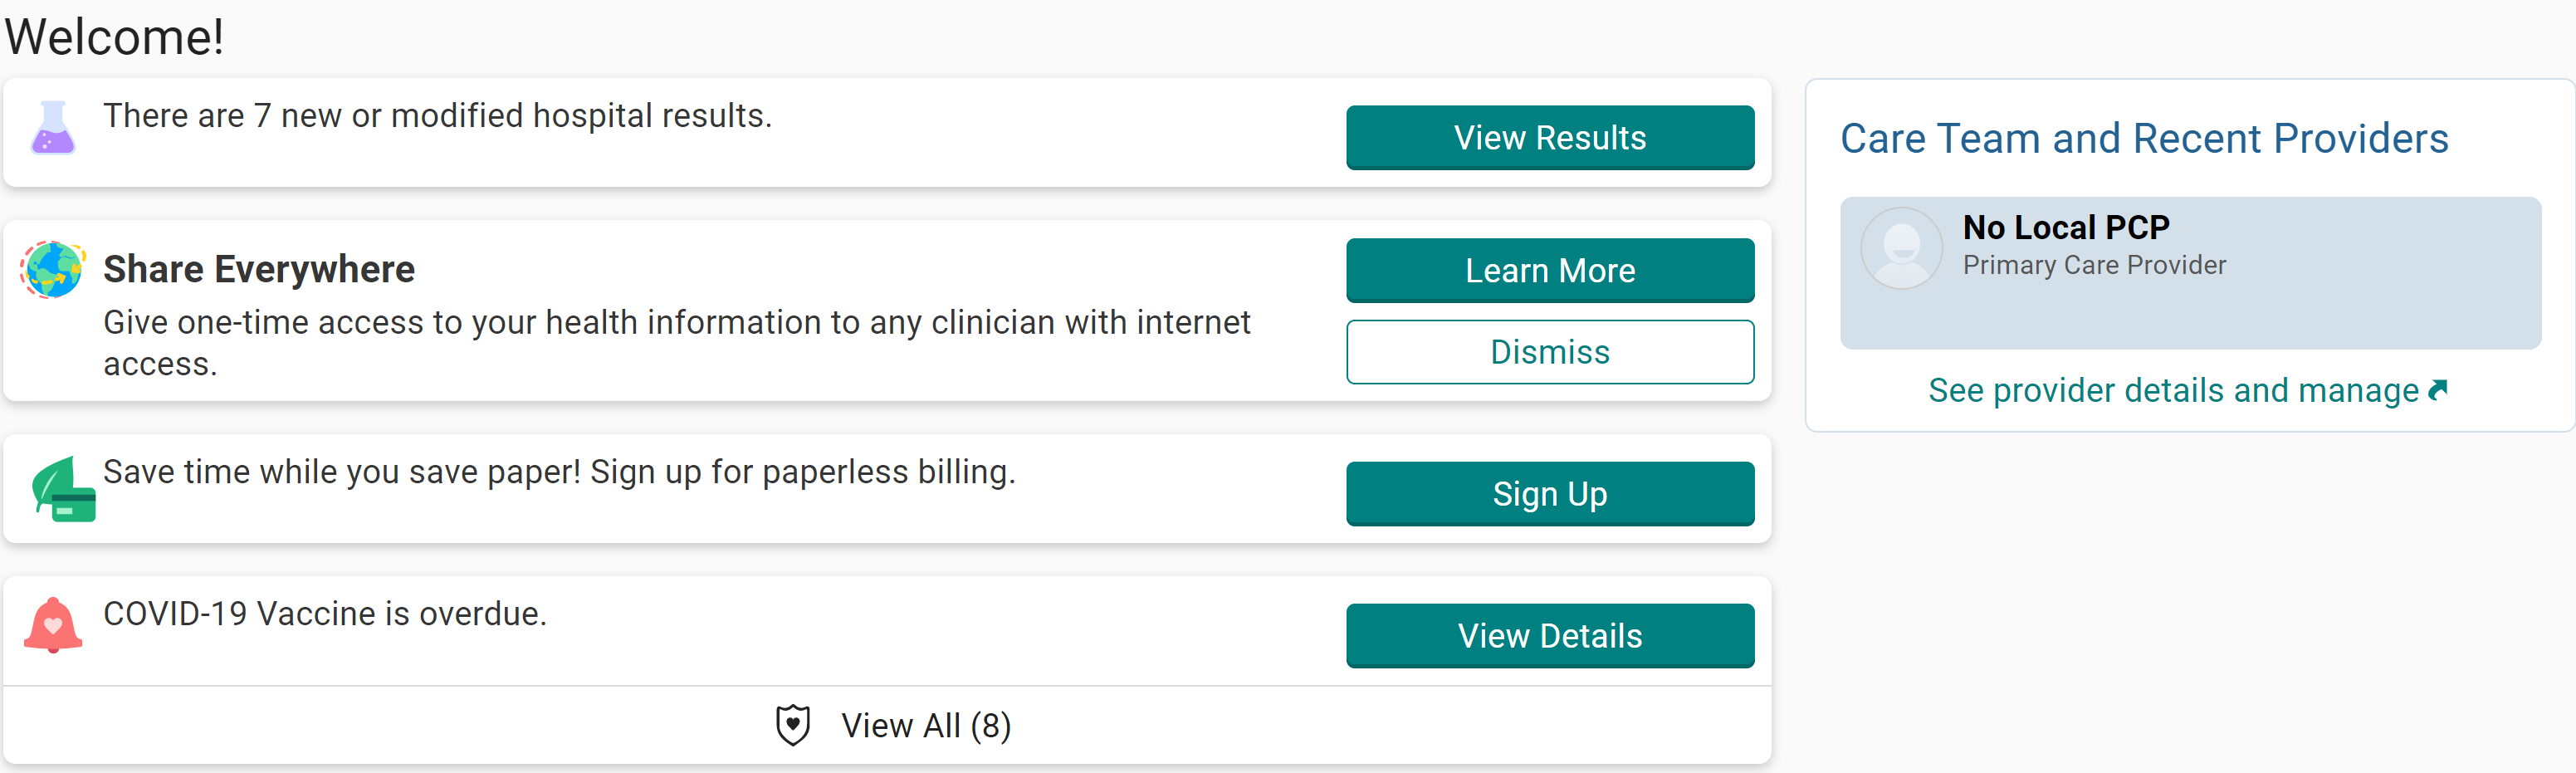The height and width of the screenshot is (773, 2576).
Task: Click the COVID-19 Vaccine is overdue text
Action: [325, 614]
